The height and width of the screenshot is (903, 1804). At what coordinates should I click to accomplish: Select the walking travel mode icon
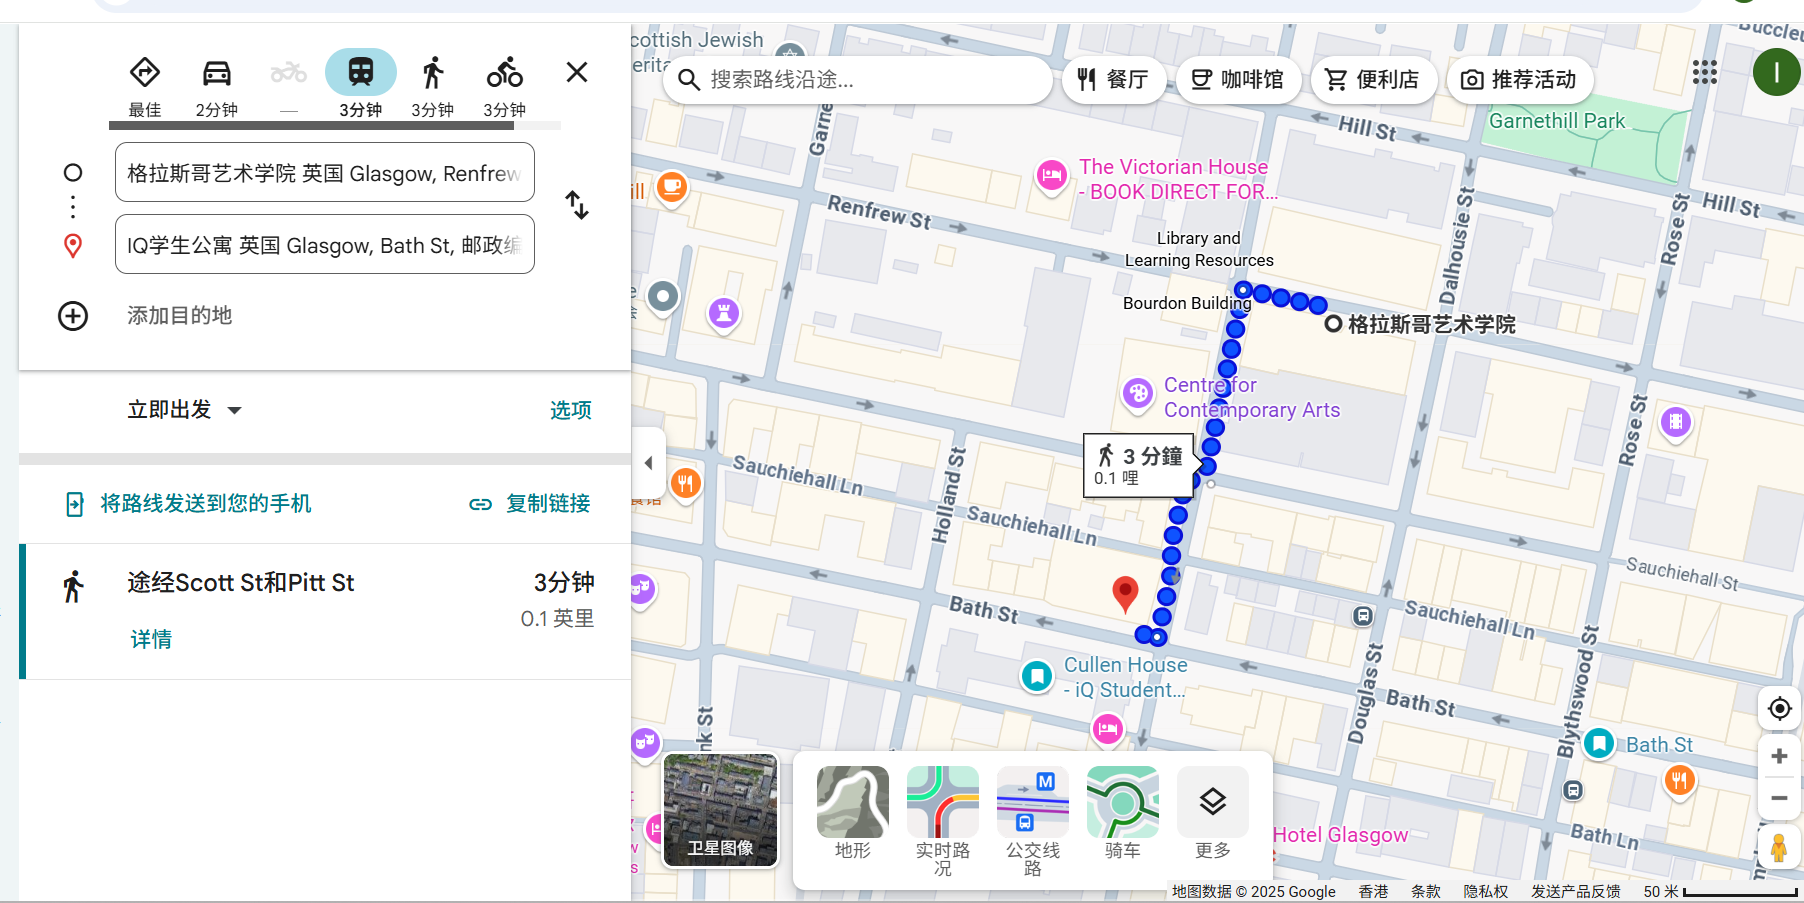pos(432,74)
